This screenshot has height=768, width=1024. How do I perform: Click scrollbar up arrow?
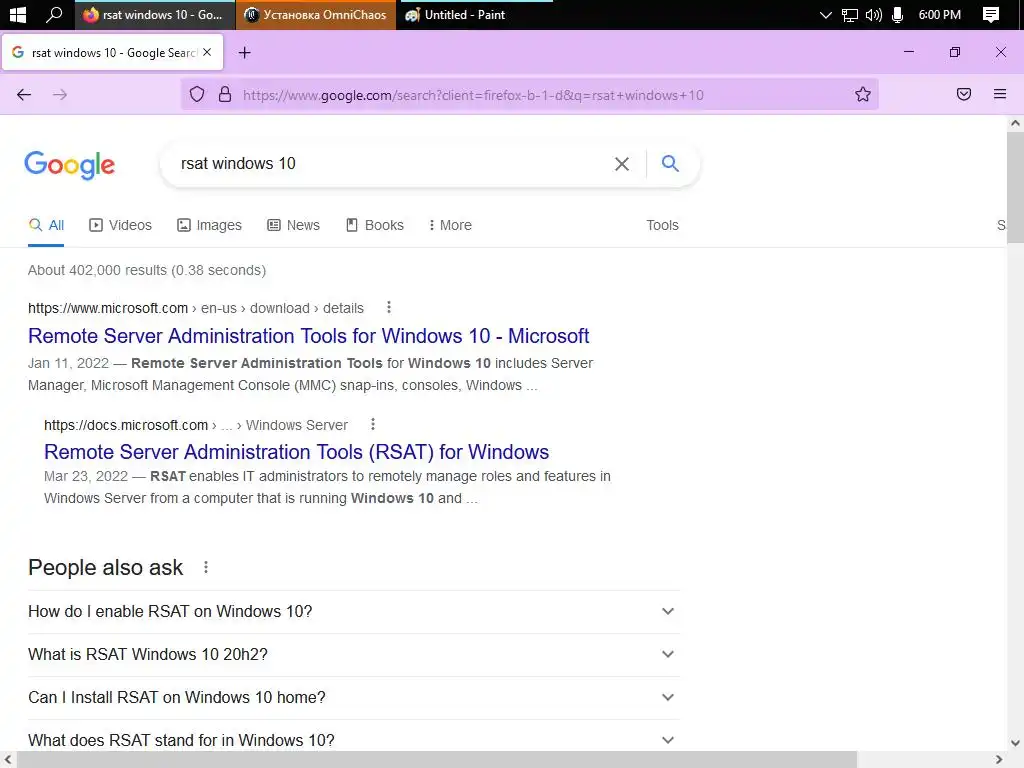click(1015, 123)
